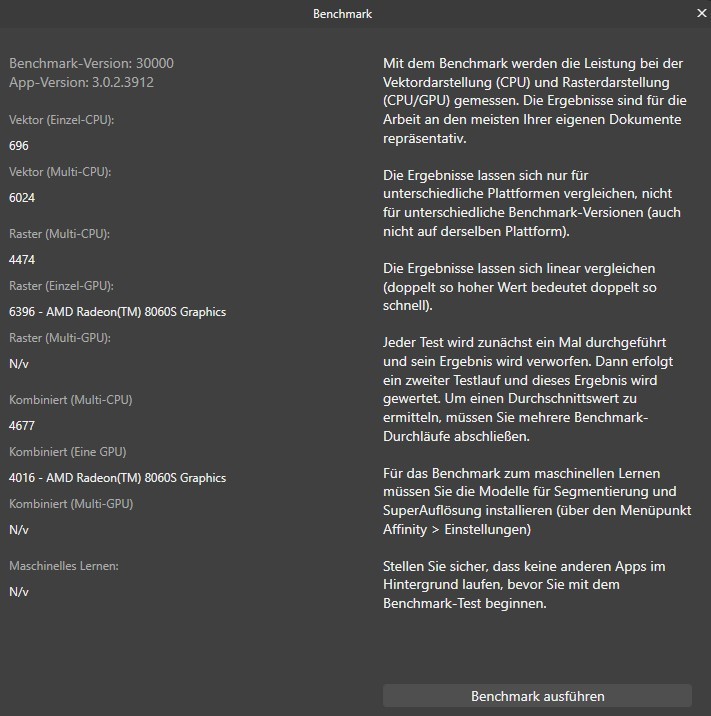Screen dimensions: 711x716
Task: Click the Kombiniert (Multi-CPU) score 4677
Action: click(x=22, y=425)
